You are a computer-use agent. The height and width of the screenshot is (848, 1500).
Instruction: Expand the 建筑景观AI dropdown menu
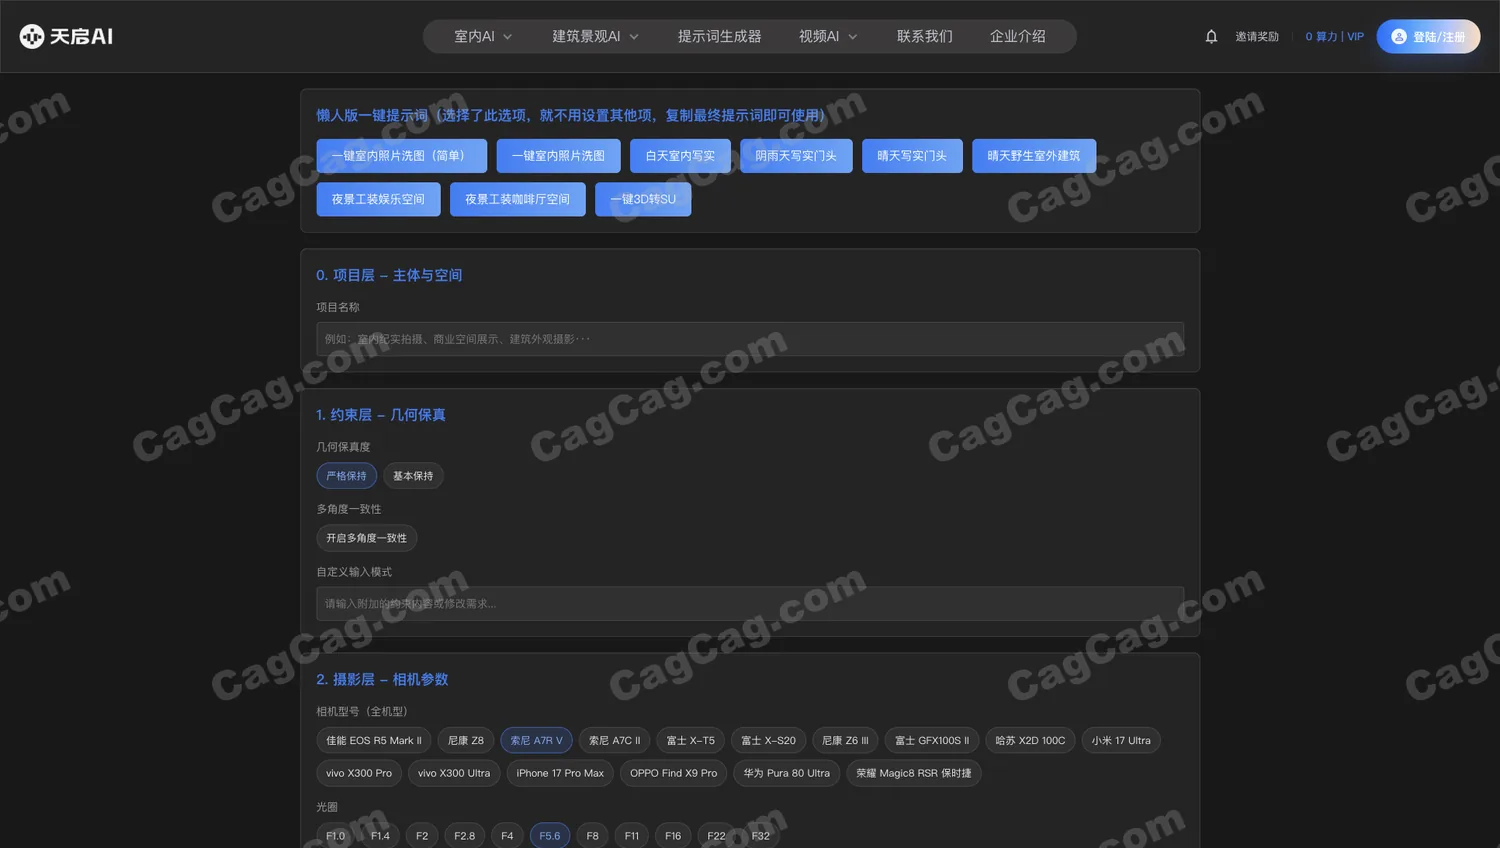tap(595, 36)
